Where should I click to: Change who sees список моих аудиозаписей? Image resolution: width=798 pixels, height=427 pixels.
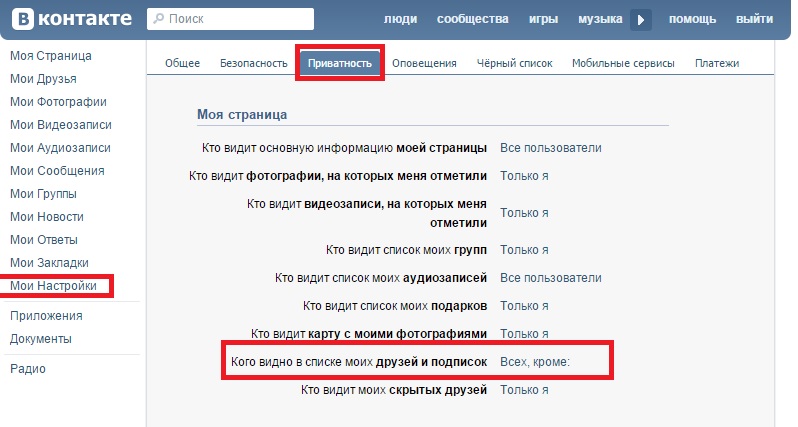coord(551,278)
